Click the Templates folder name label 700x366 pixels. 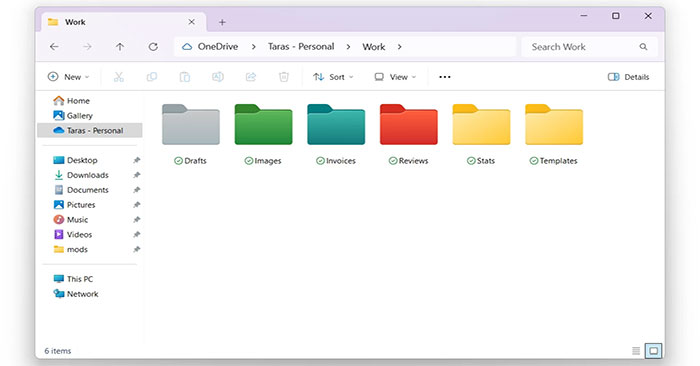tap(558, 161)
